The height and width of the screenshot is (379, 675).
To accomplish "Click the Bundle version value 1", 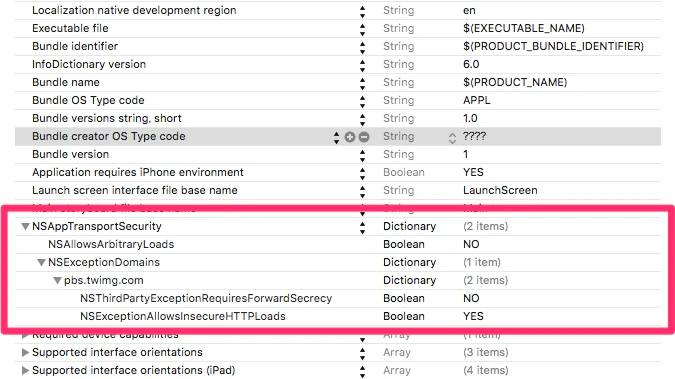I will coord(465,154).
